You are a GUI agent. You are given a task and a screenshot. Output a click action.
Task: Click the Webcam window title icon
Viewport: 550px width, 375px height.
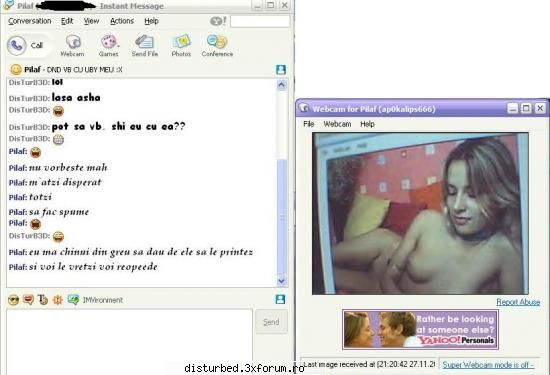(304, 108)
